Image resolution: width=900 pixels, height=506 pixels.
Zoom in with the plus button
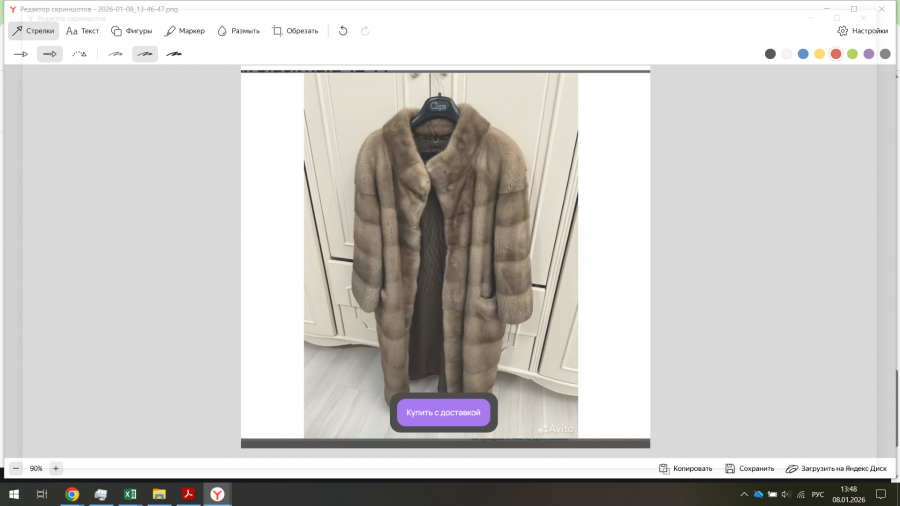click(x=56, y=468)
